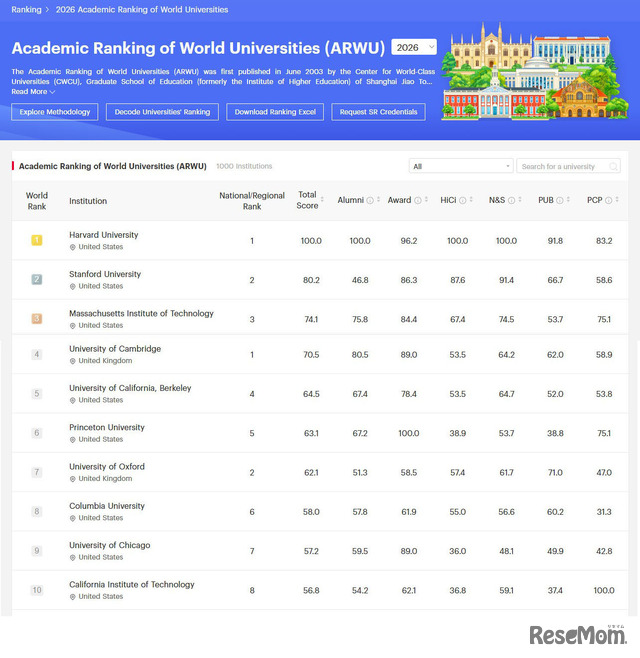Image resolution: width=640 pixels, height=658 pixels.
Task: Sort by Award column arrows
Action: coord(426,200)
